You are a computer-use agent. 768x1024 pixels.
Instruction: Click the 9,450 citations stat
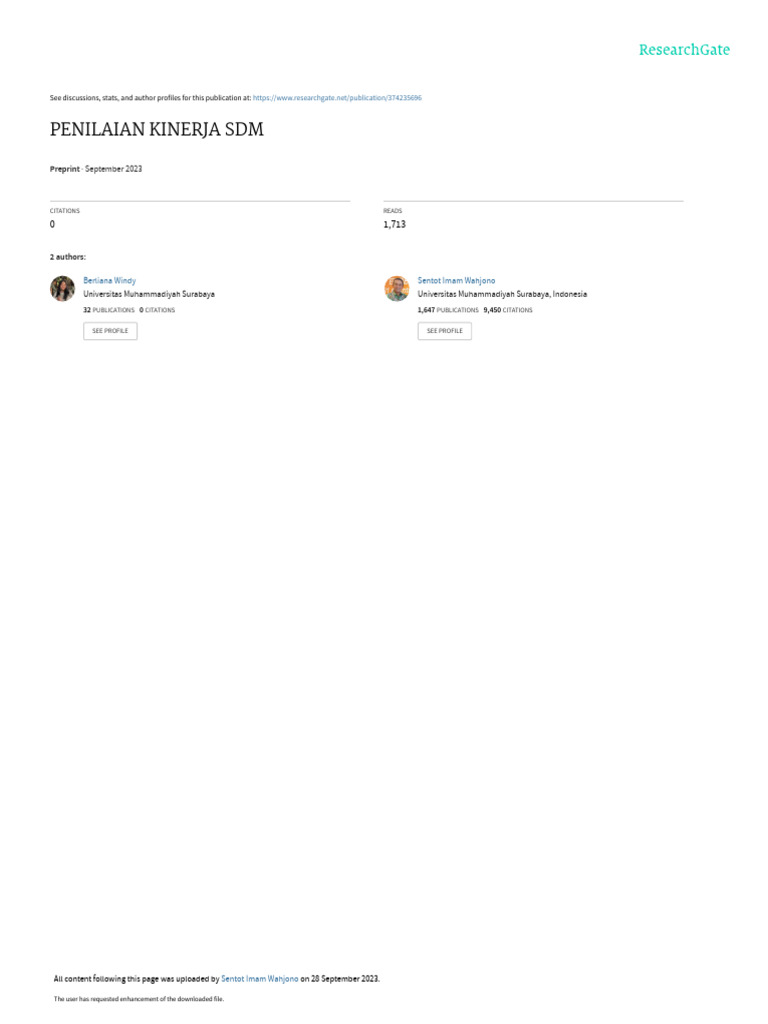click(x=508, y=310)
